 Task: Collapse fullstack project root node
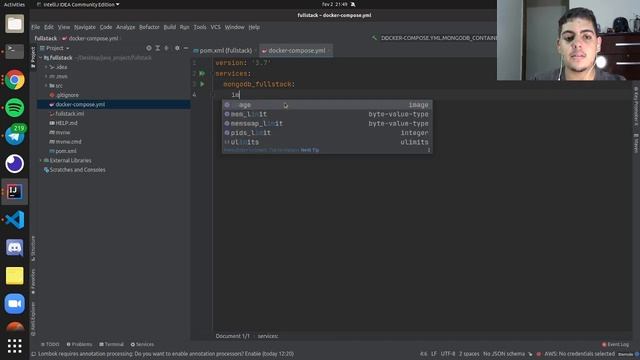41,58
